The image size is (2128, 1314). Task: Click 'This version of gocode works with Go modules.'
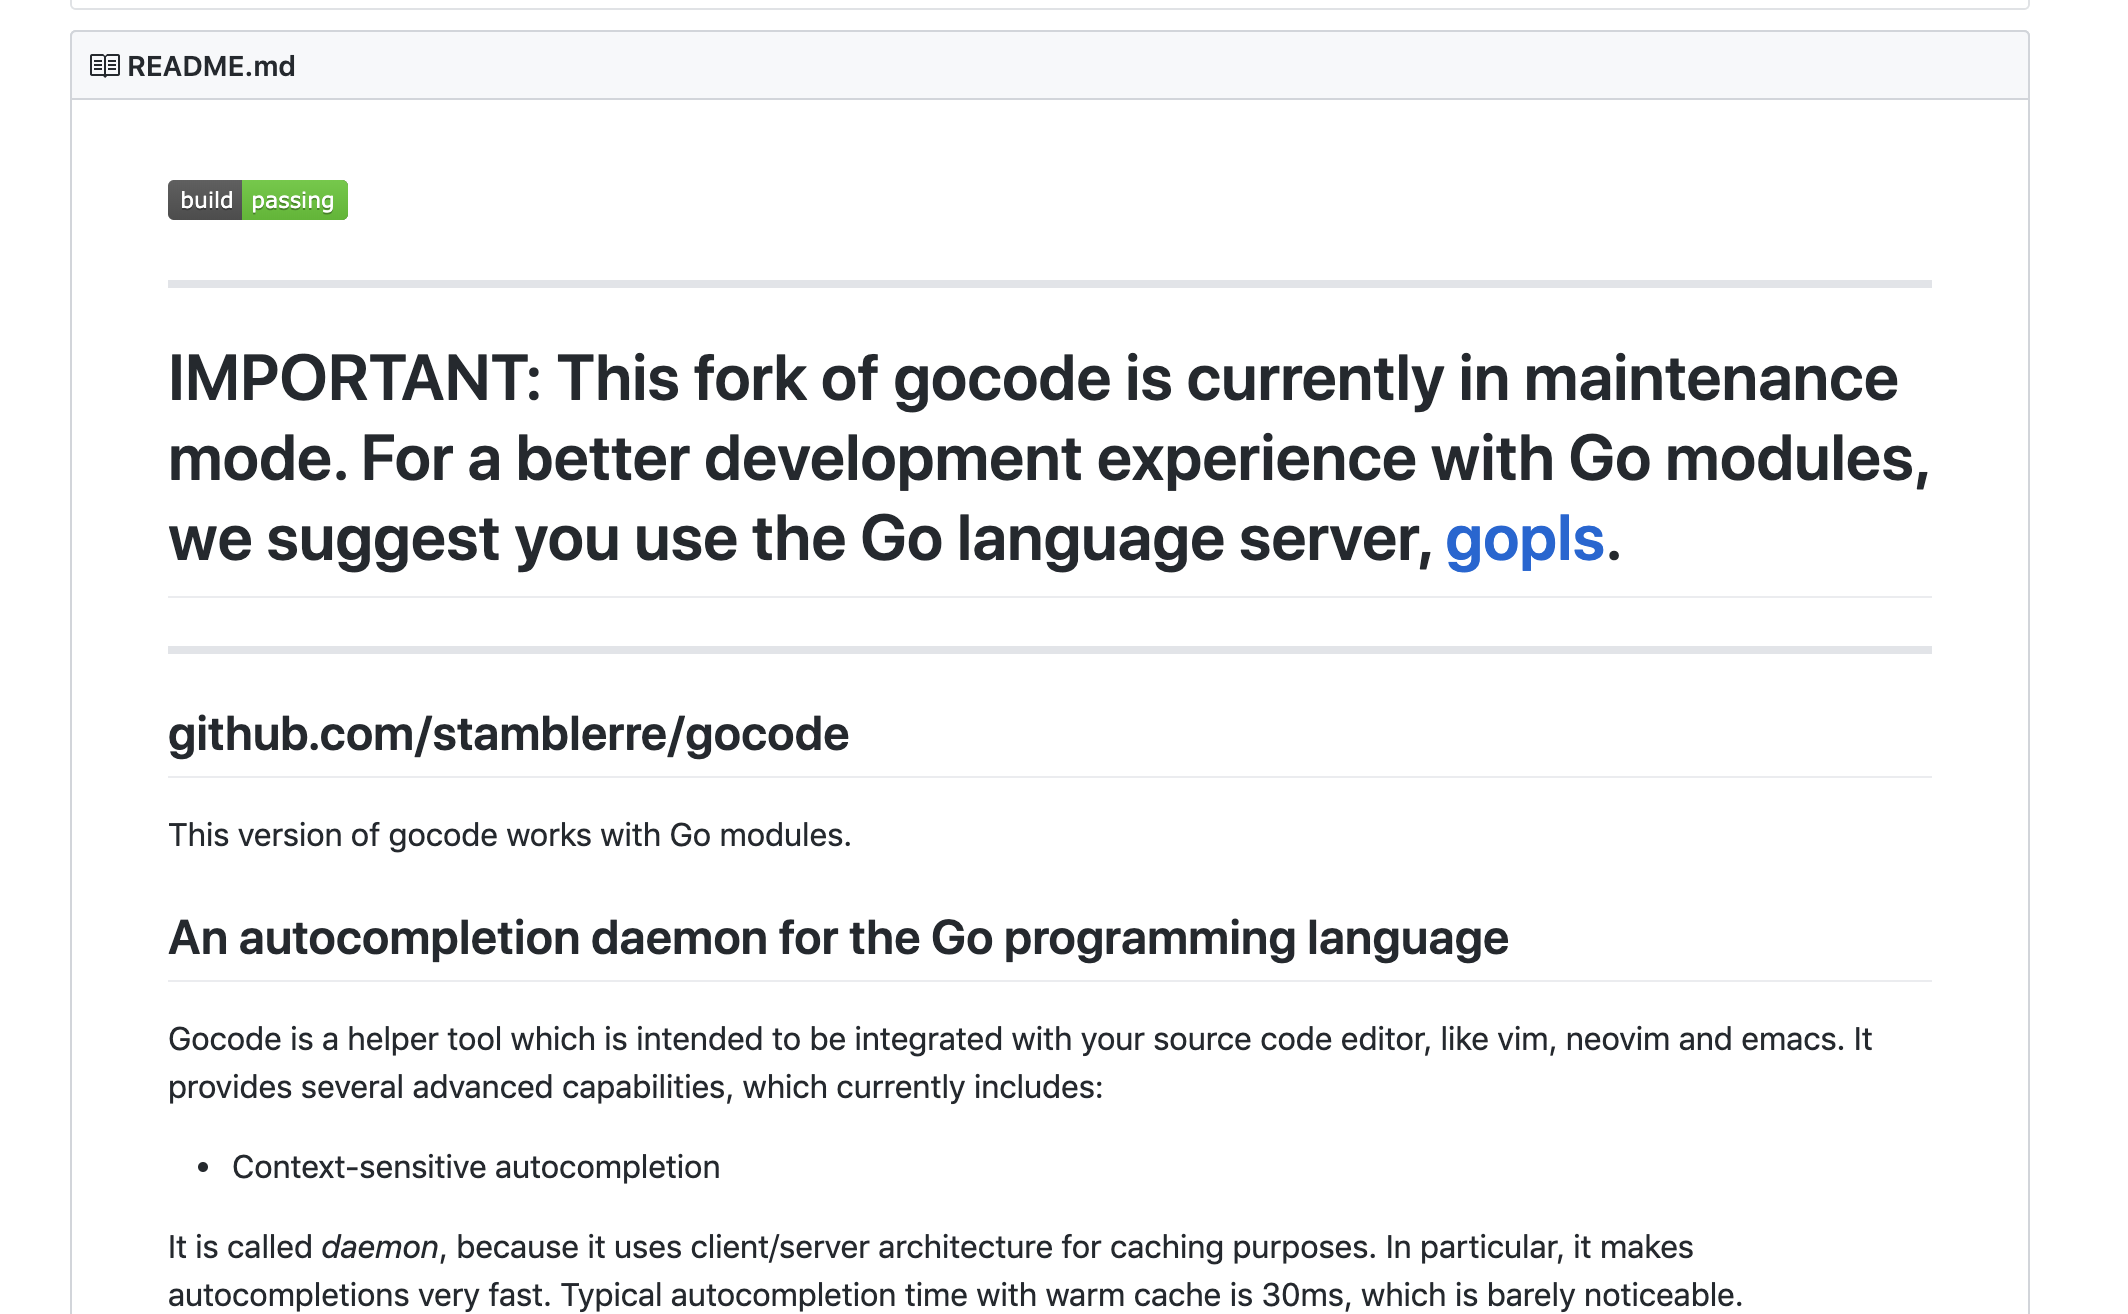click(x=509, y=835)
